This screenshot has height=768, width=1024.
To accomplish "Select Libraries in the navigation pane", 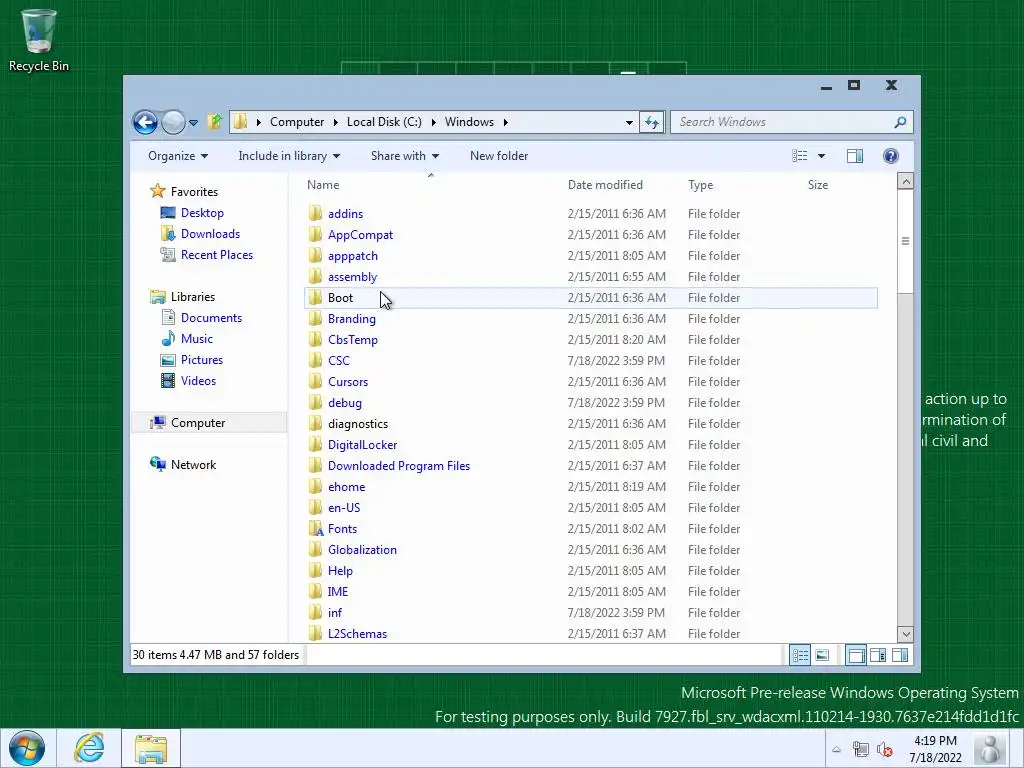I will click(193, 296).
